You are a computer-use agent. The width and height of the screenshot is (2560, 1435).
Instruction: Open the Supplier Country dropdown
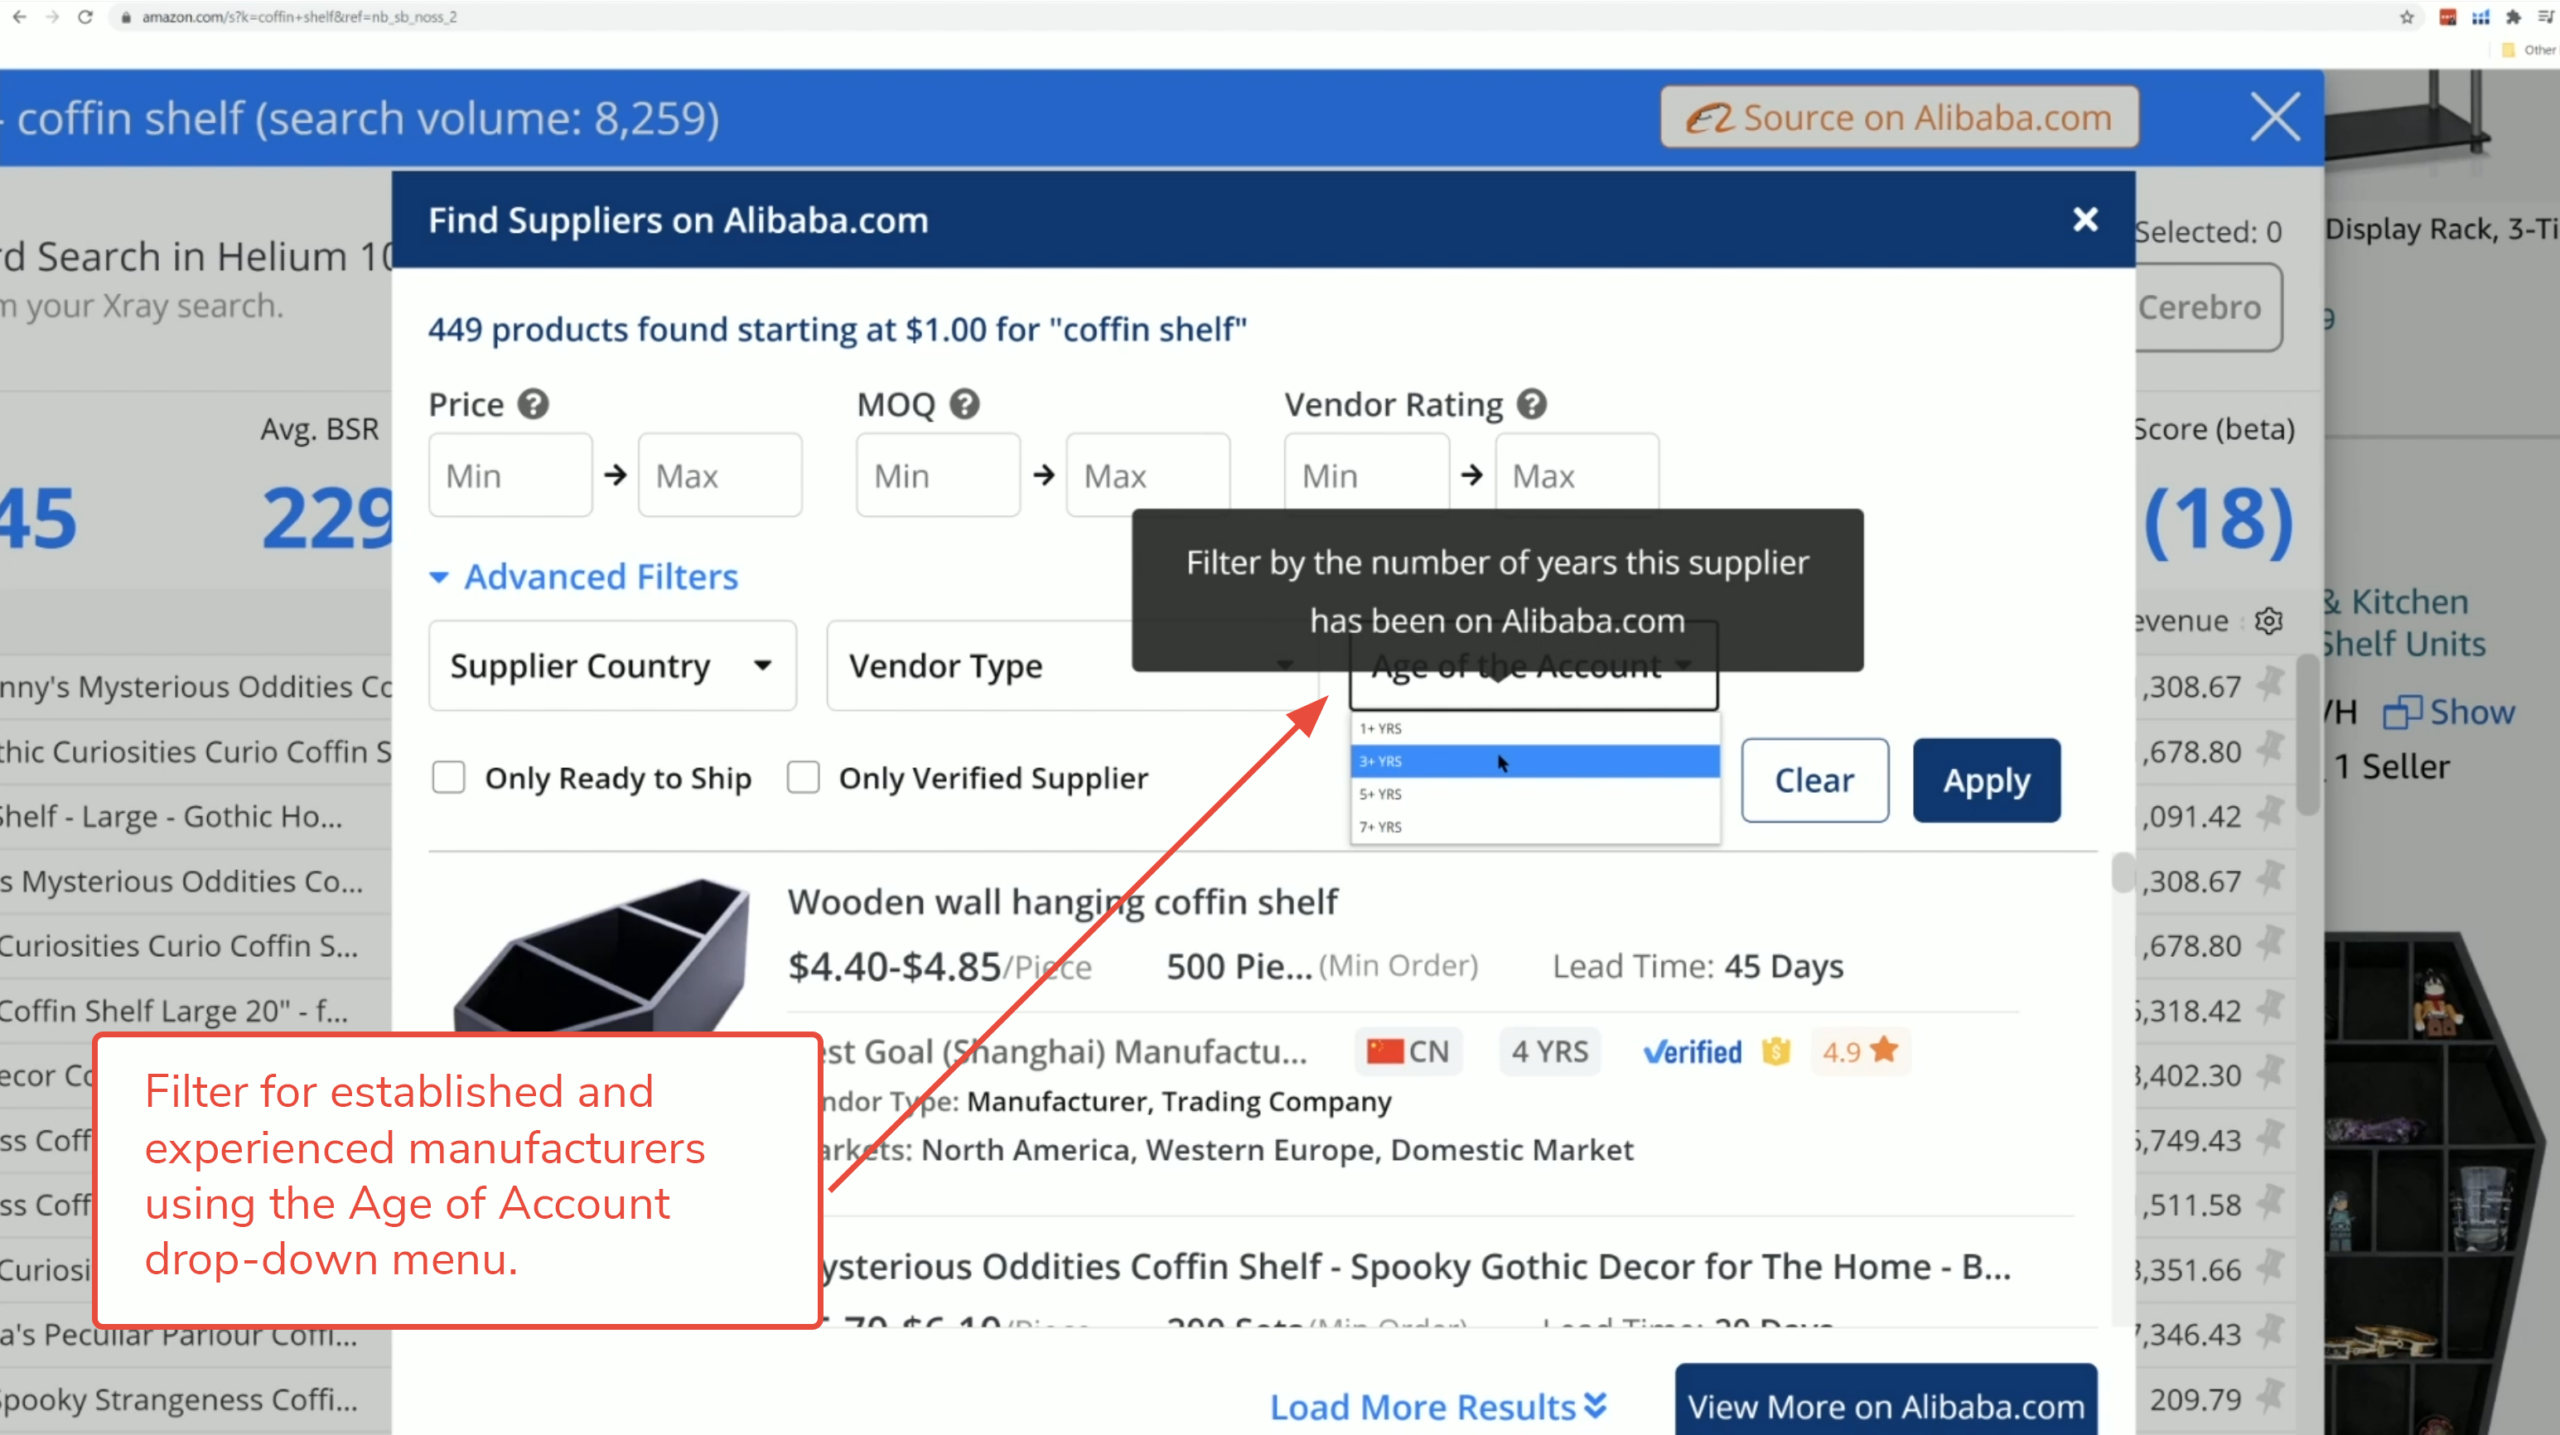point(611,666)
